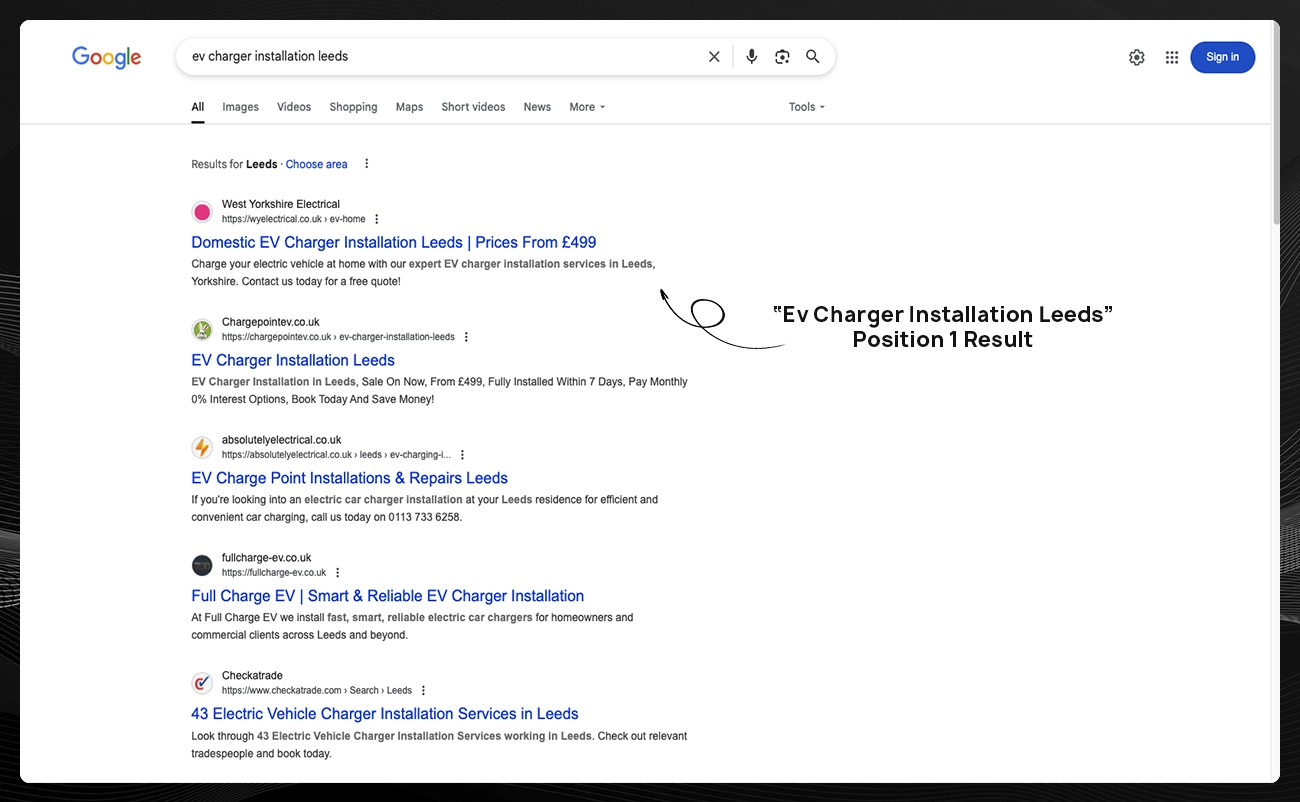This screenshot has width=1300, height=802.
Task: Open 43 Electric Vehicle Charger Installation Services link
Action: [x=384, y=714]
